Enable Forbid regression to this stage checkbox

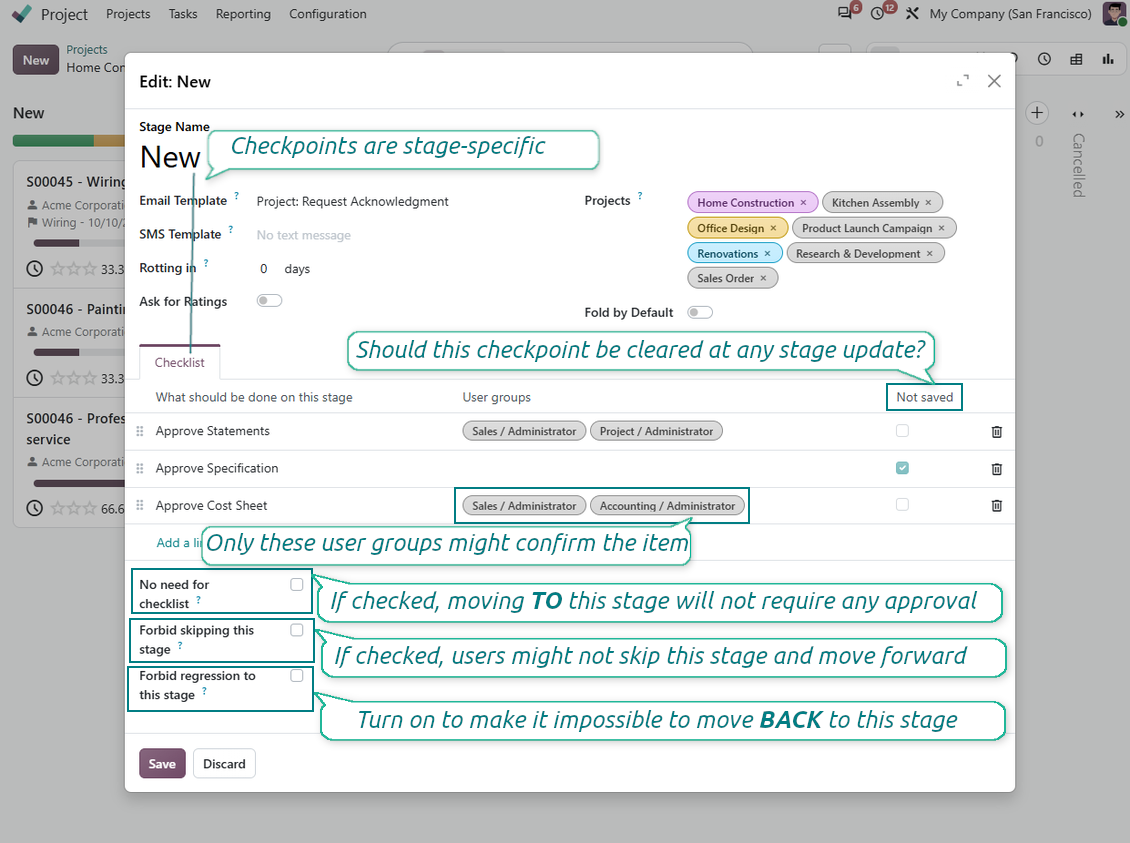coord(296,676)
